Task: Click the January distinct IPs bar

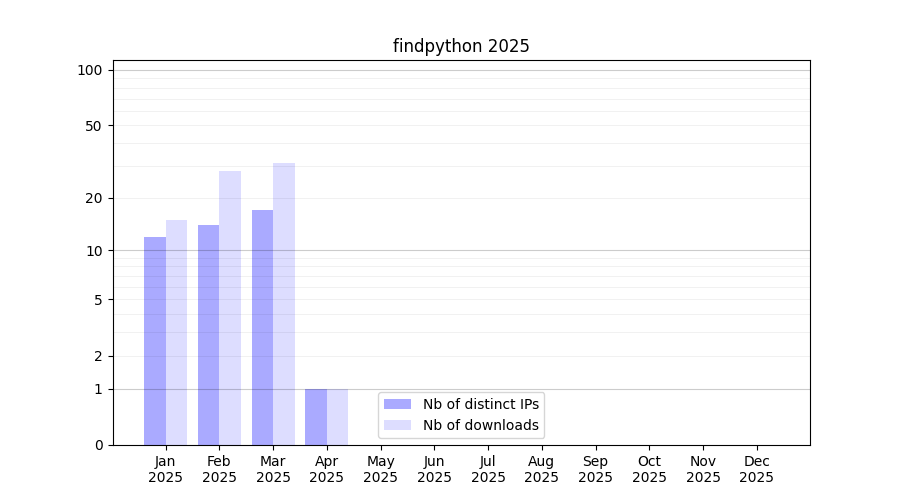Action: [x=155, y=341]
